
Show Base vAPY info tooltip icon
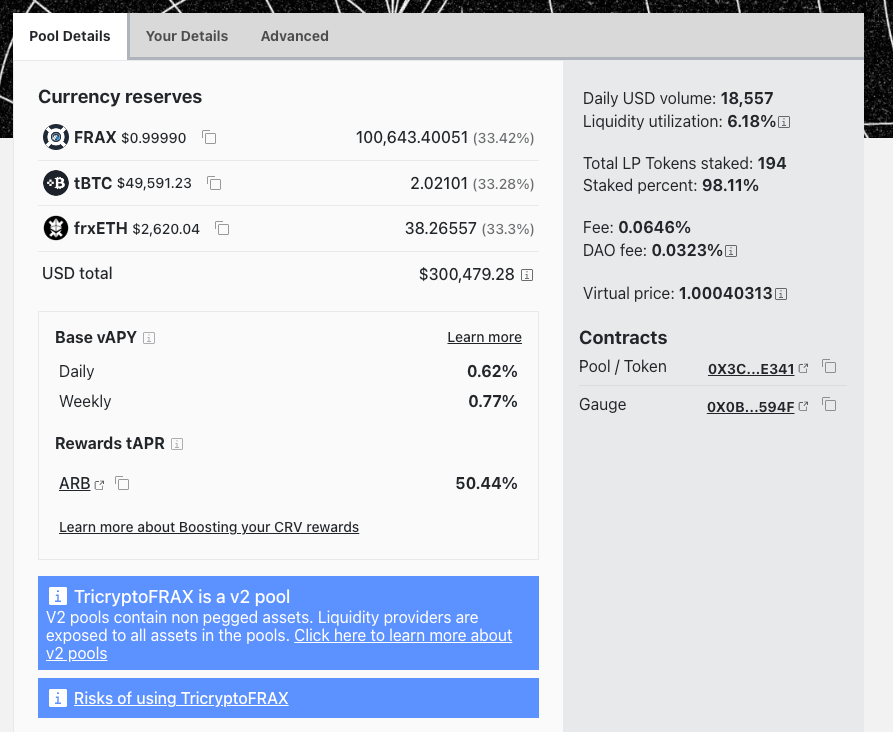149,338
